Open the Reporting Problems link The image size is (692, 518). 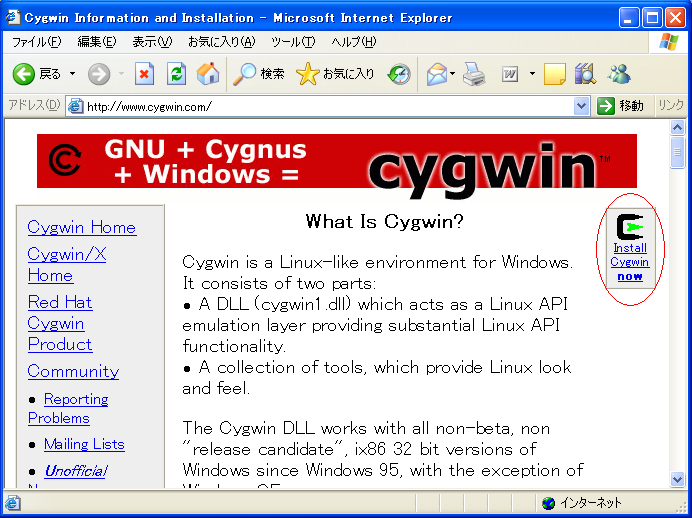click(68, 409)
